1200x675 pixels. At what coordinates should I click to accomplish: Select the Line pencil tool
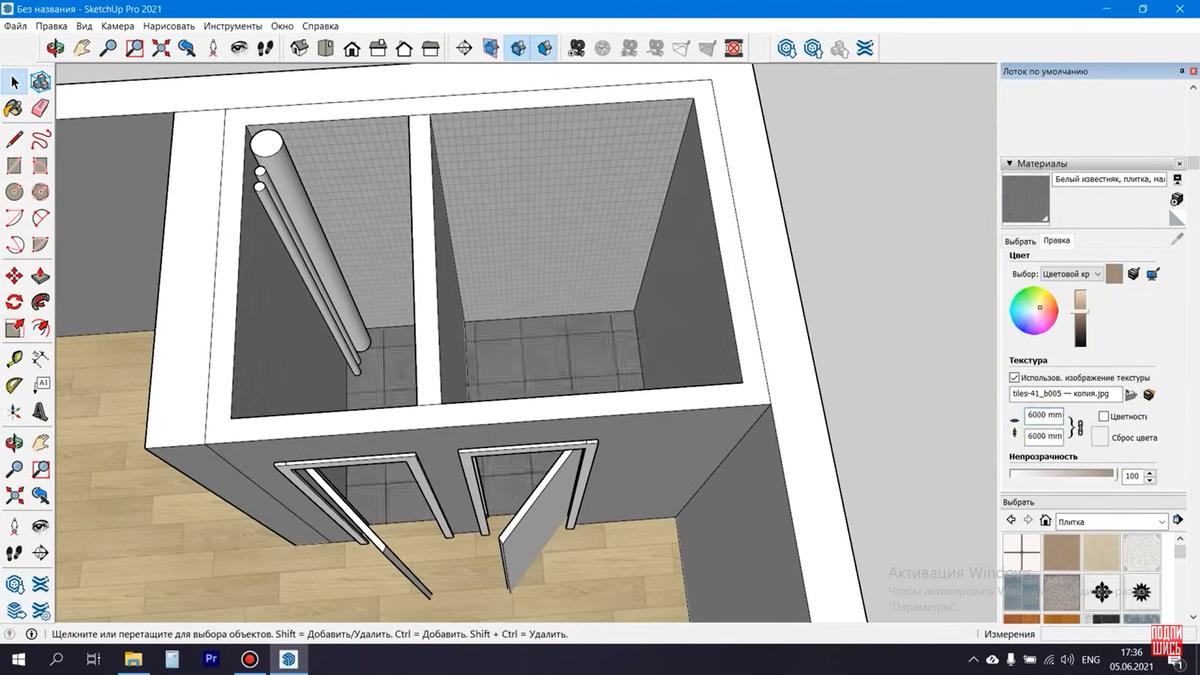[14, 140]
